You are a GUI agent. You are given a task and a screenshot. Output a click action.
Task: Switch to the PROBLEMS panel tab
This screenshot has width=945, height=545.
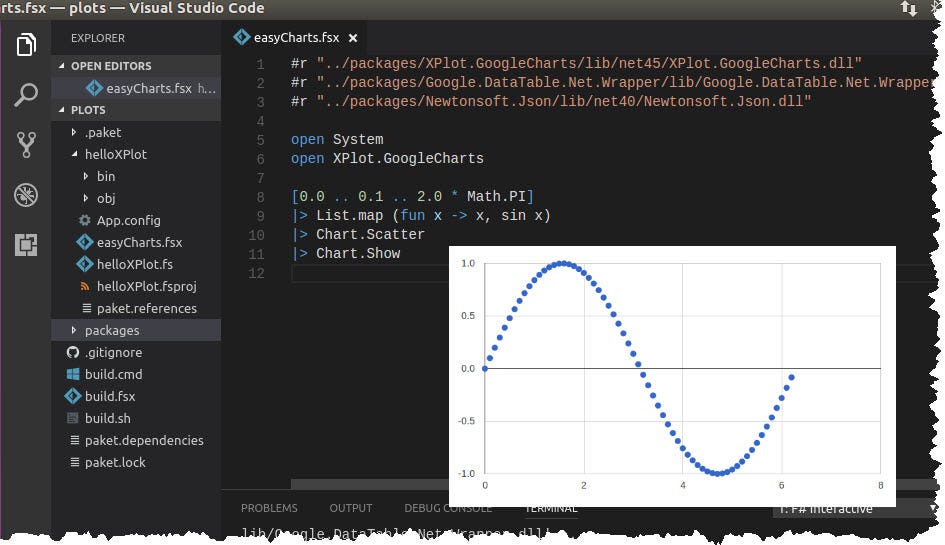tap(269, 508)
